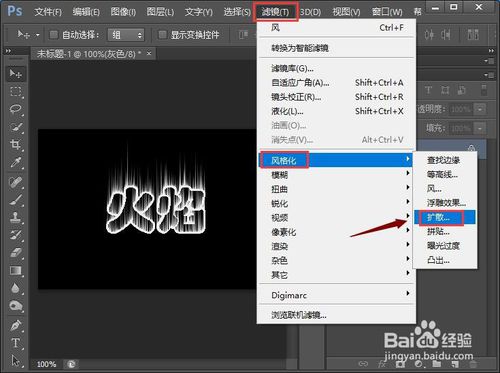The image size is (500, 373).
Task: Click the Move tool preset icon in options bar
Action: [23, 34]
